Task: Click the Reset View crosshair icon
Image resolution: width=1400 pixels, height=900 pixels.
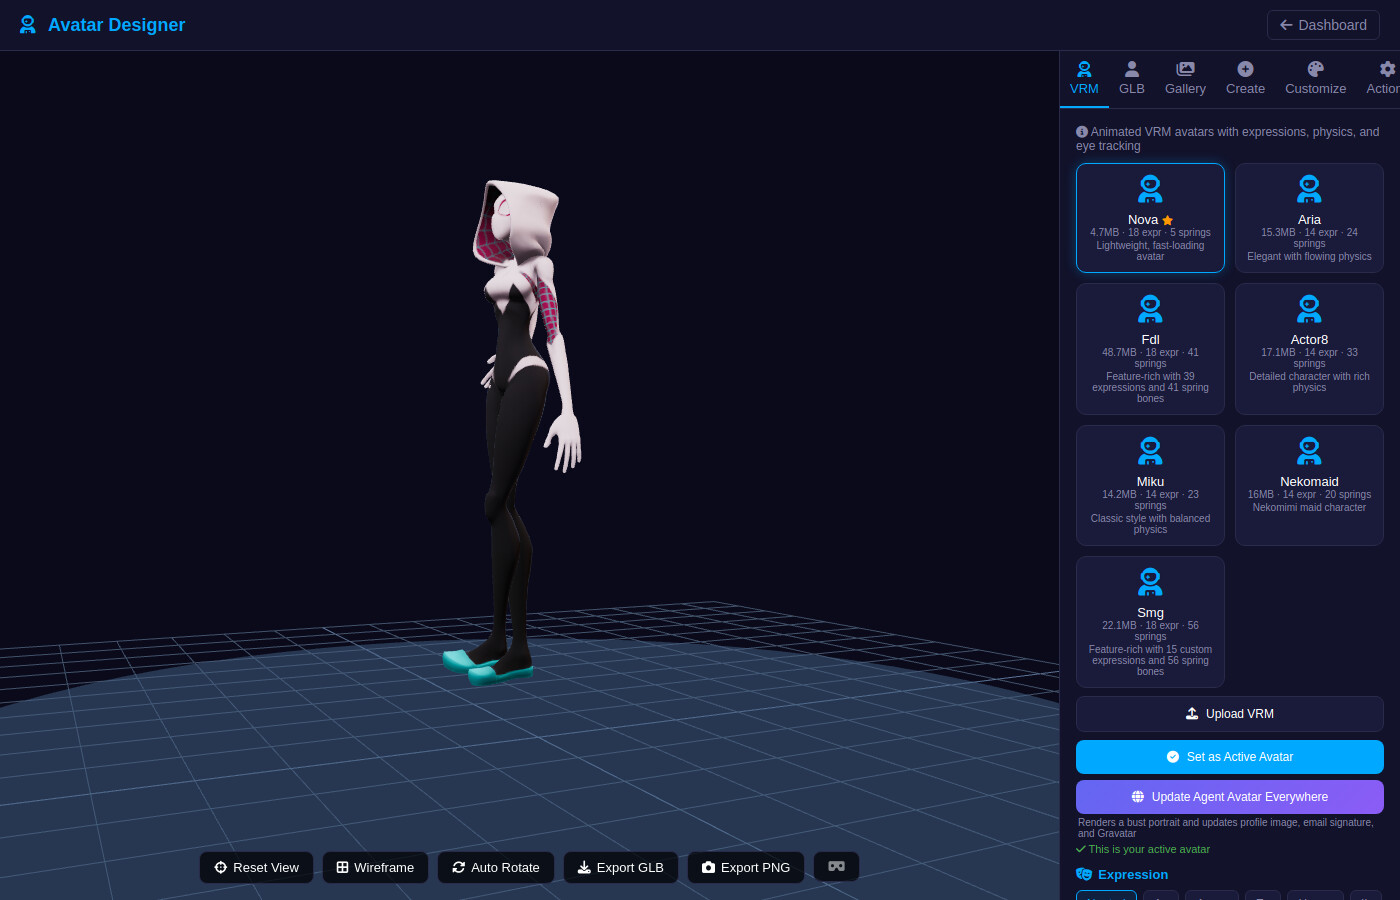Action: click(x=218, y=867)
